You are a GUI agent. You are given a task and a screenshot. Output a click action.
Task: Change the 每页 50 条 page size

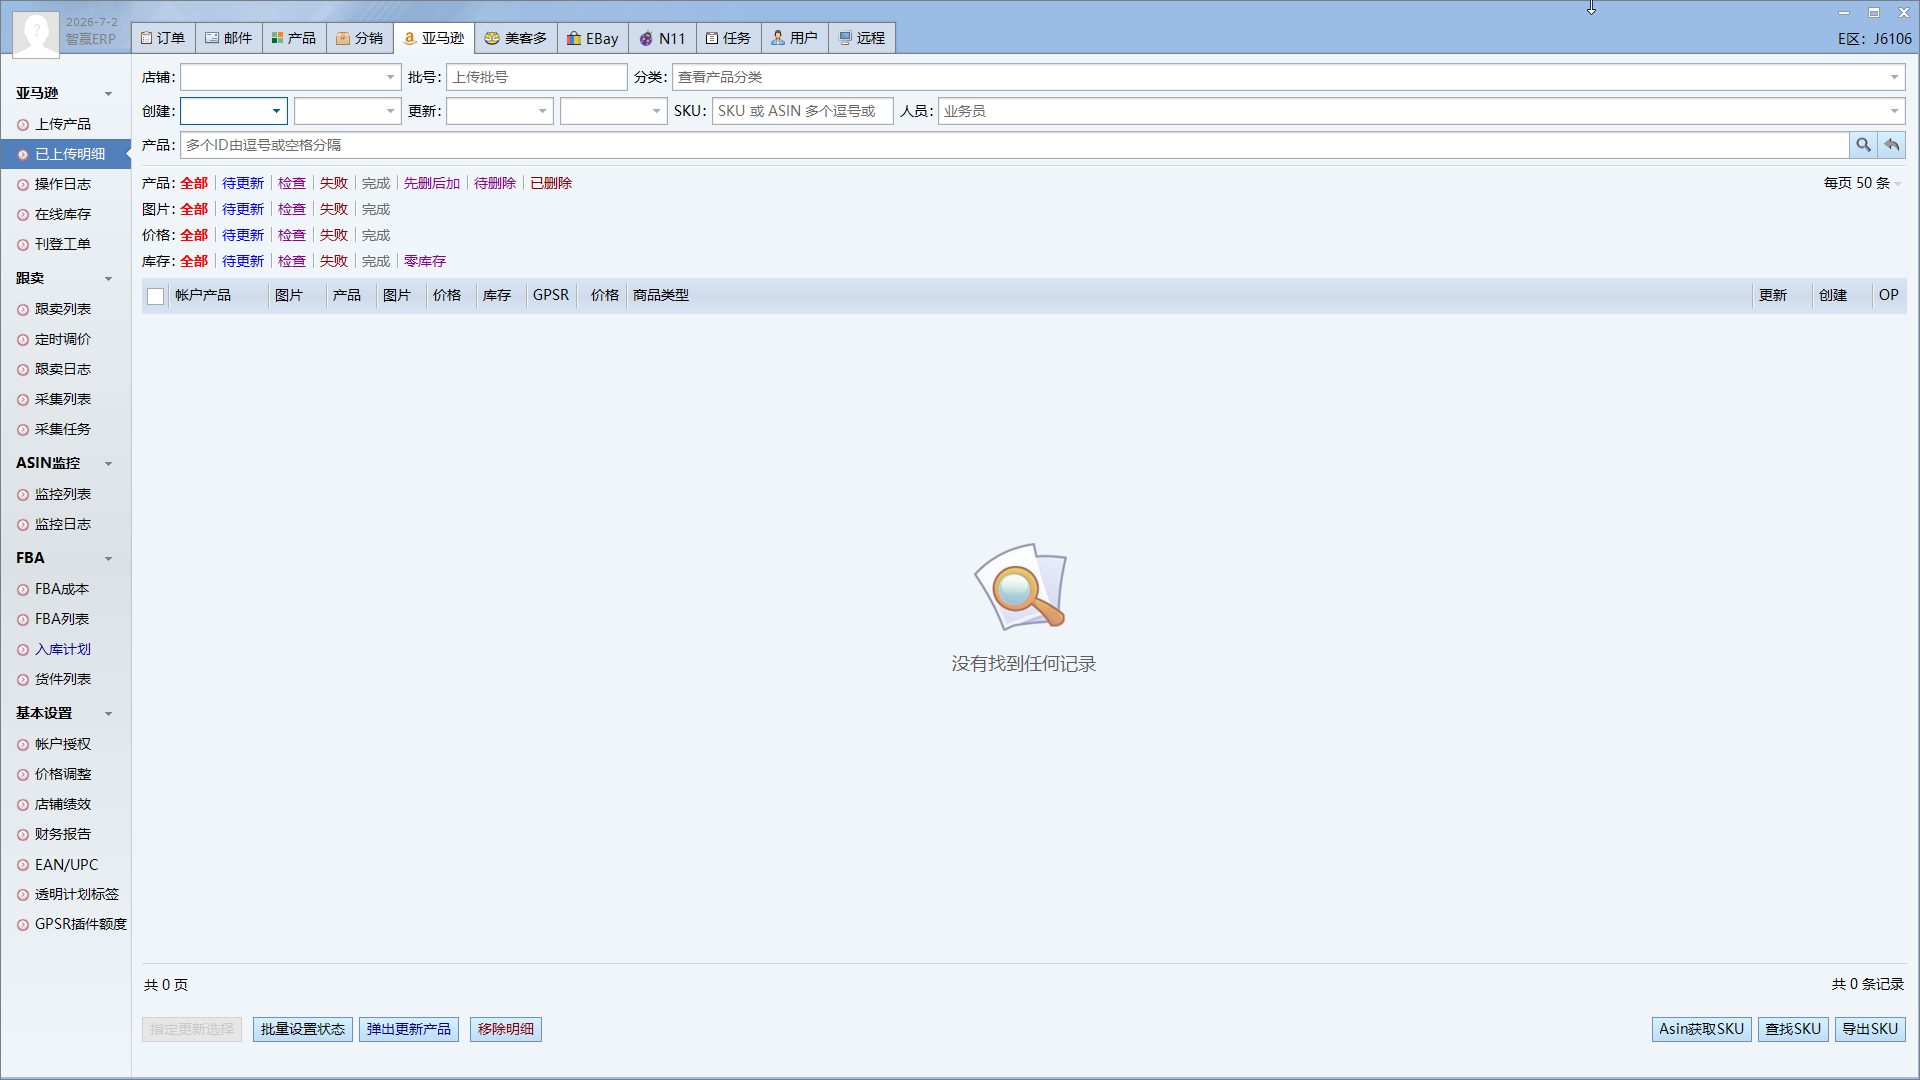(x=1862, y=183)
